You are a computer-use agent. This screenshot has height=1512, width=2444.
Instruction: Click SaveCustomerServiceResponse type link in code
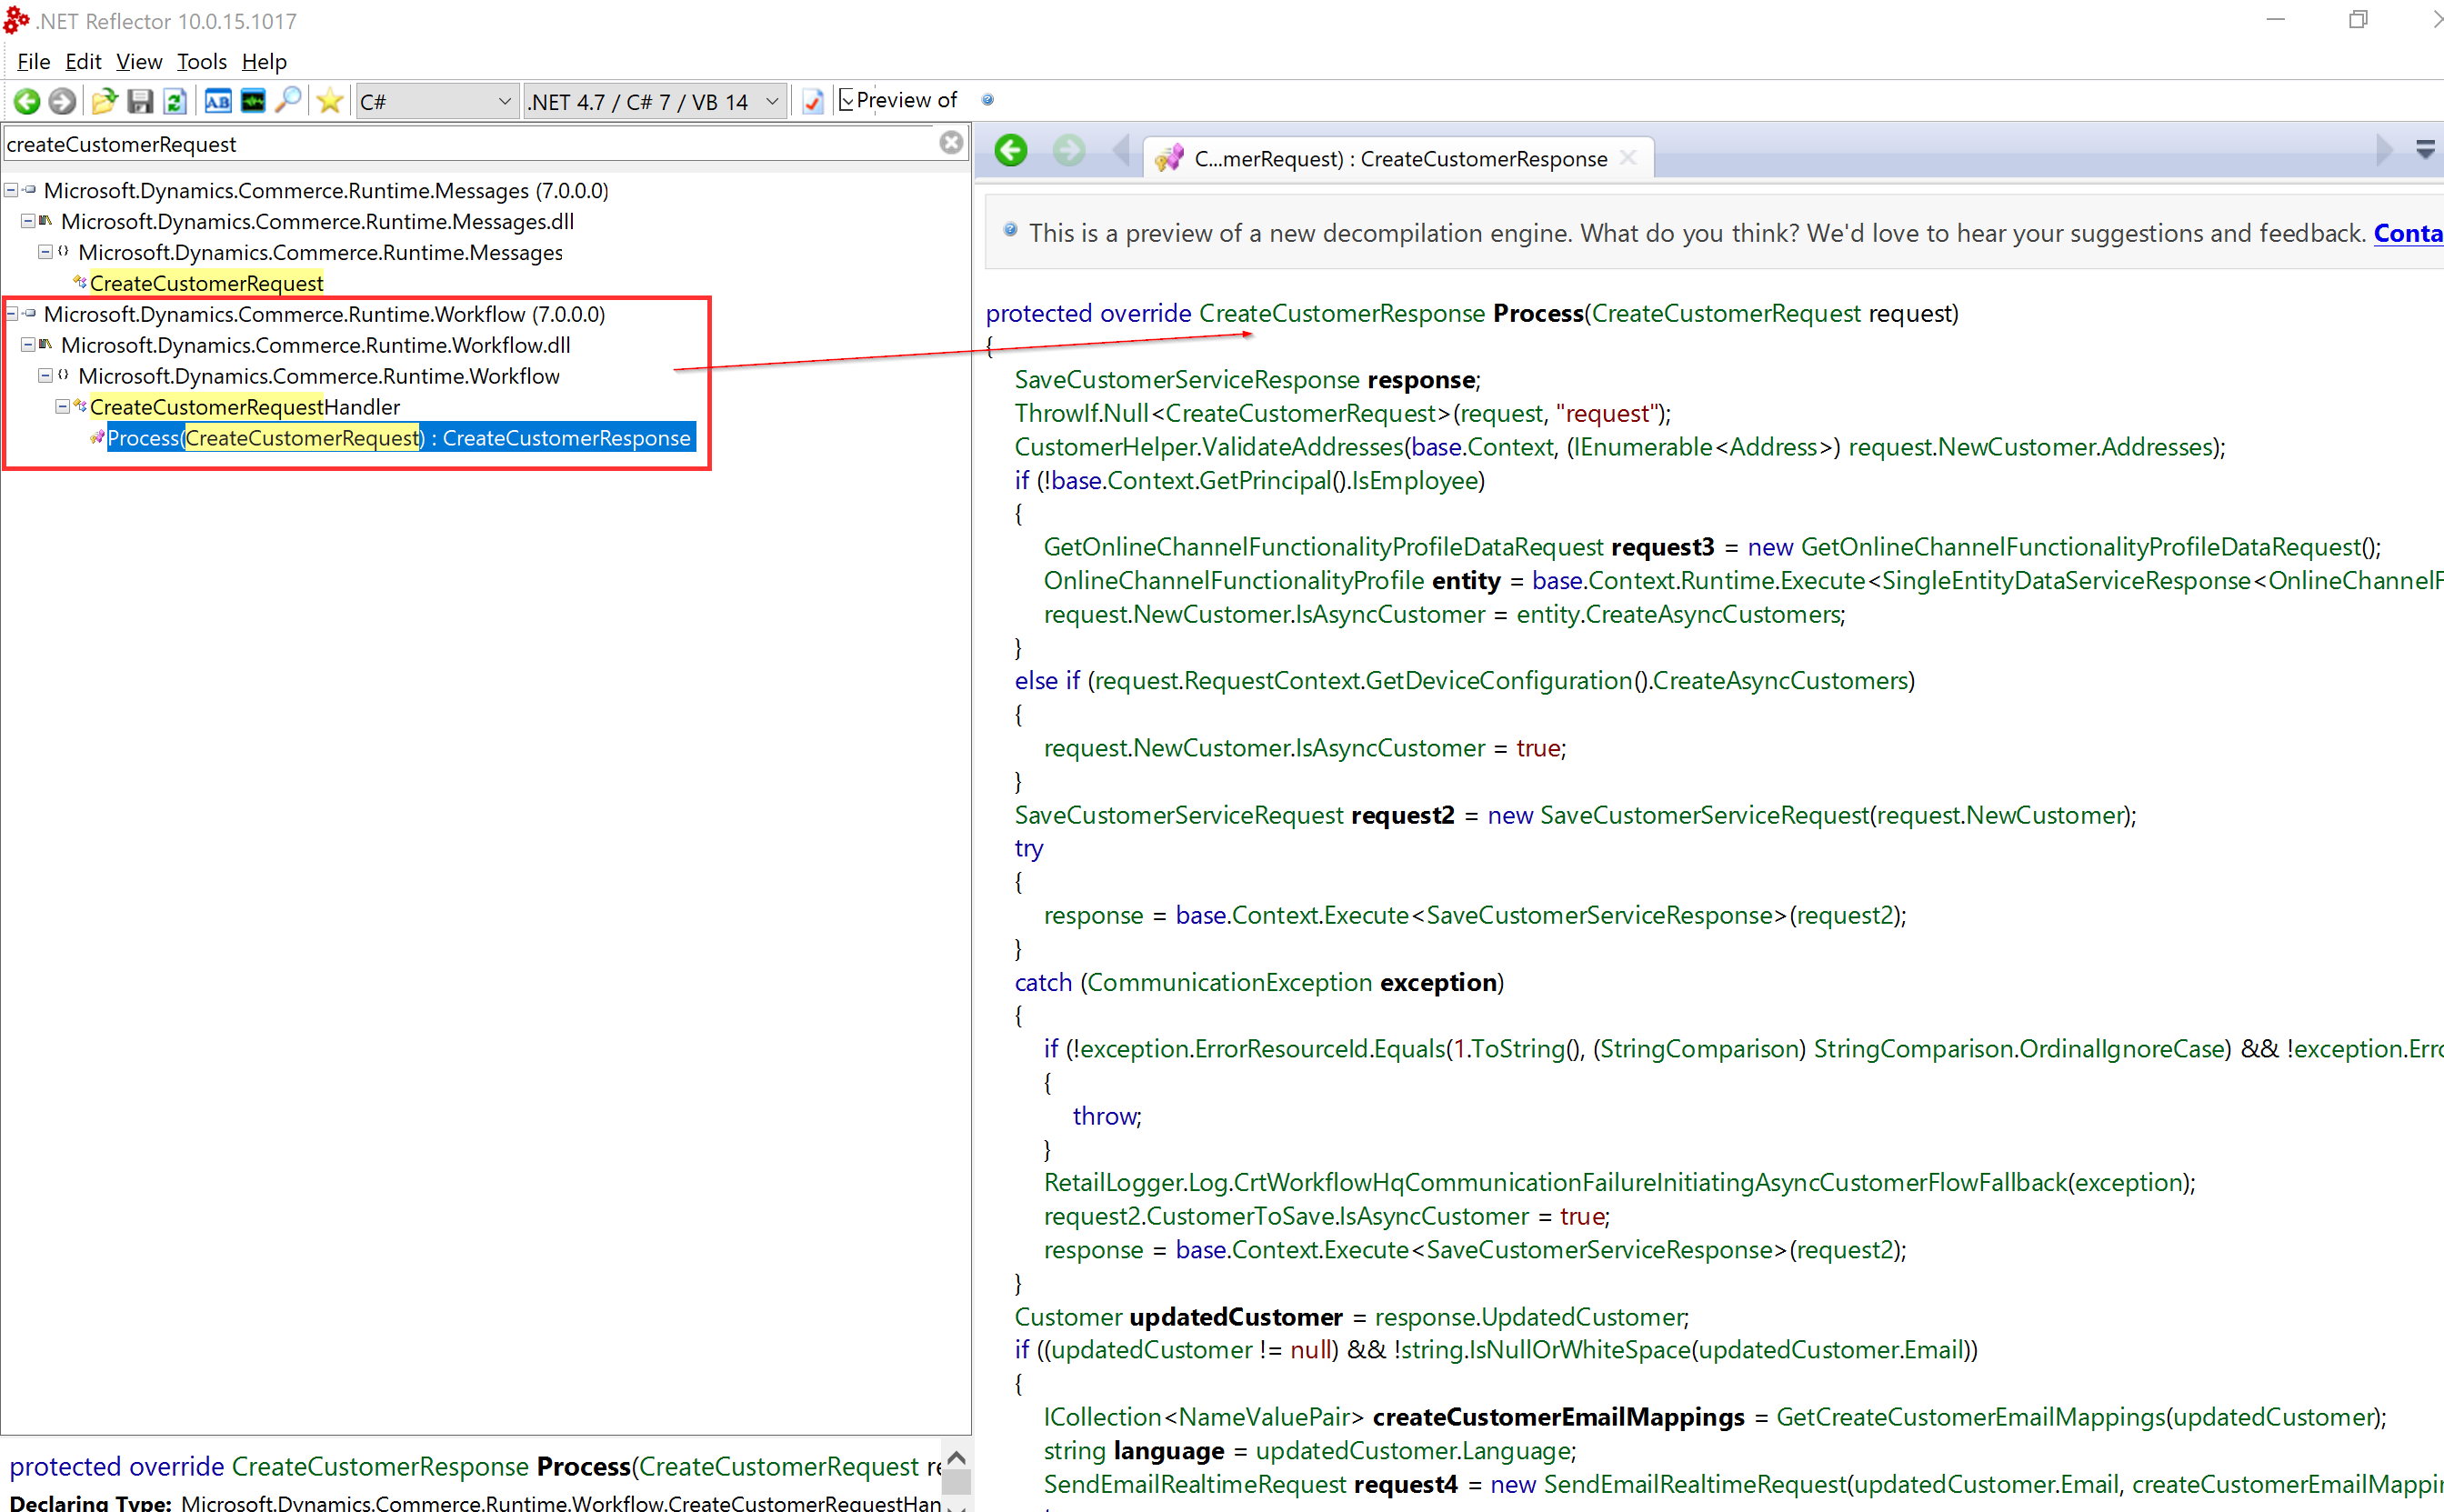1187,380
